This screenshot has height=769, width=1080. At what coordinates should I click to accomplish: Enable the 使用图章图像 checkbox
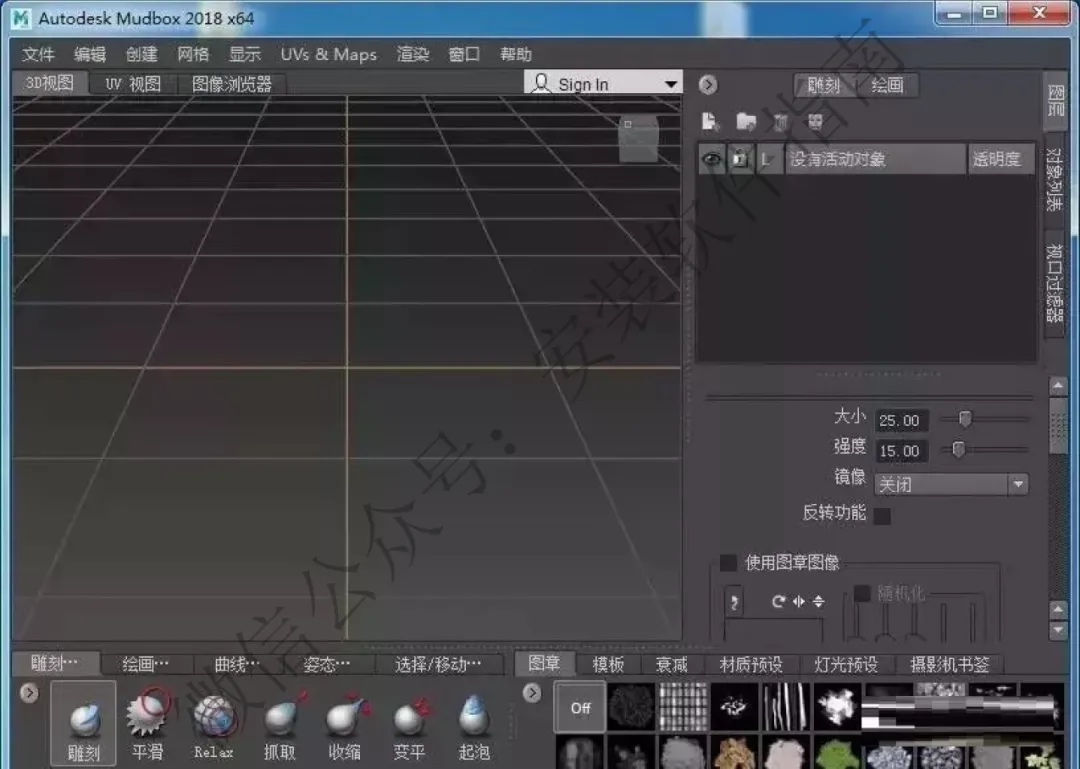728,562
